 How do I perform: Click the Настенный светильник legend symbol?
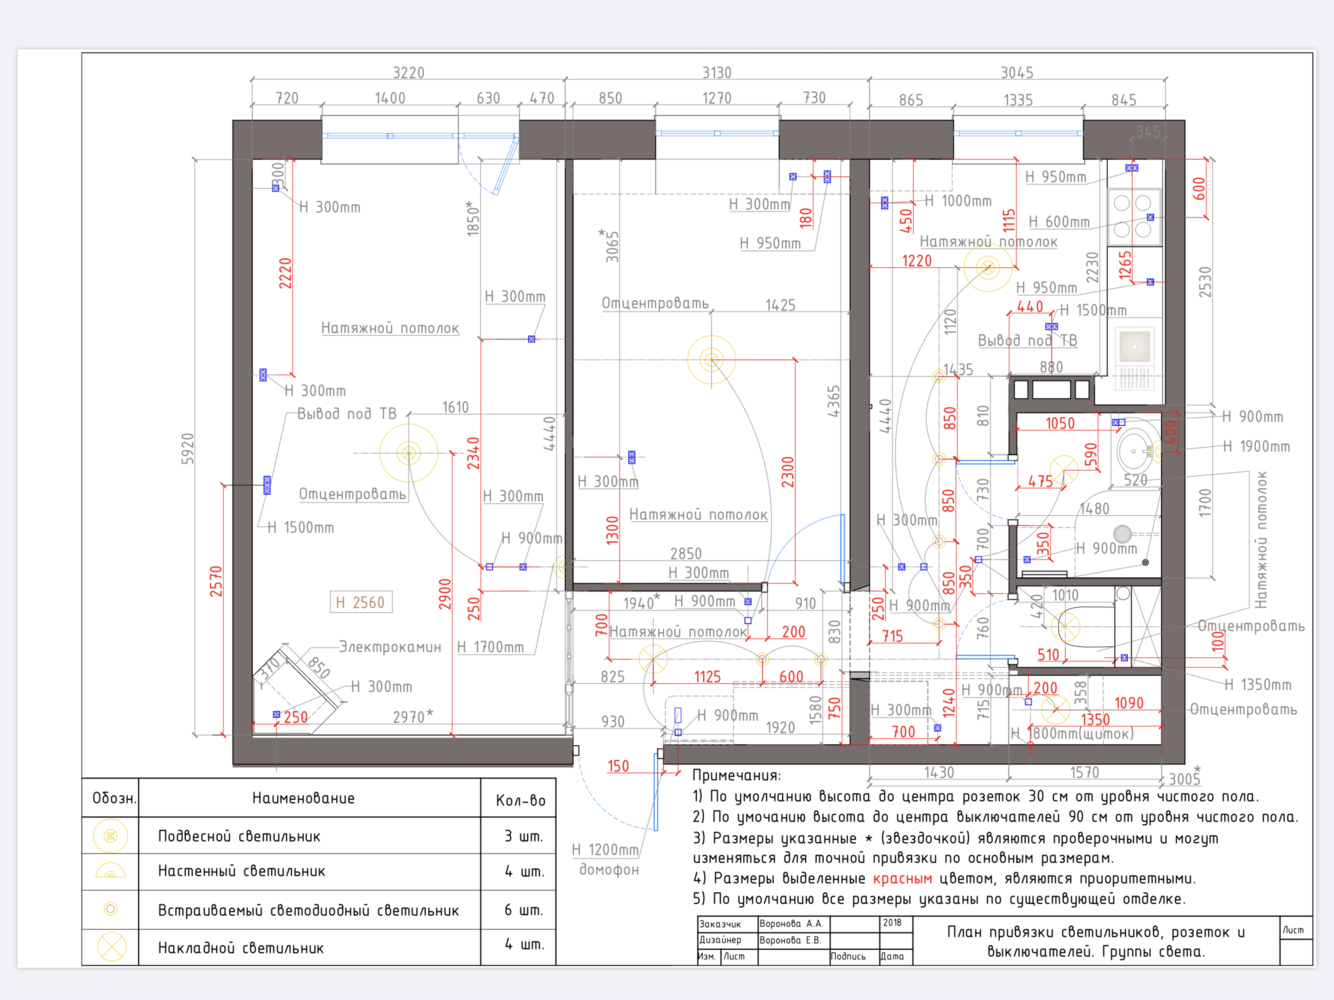click(111, 872)
